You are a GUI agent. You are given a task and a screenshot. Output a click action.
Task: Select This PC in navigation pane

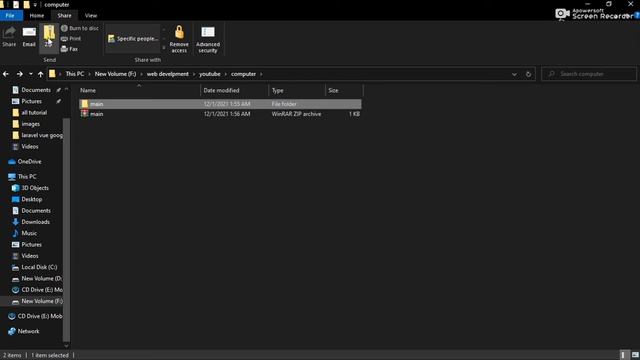coord(27,177)
